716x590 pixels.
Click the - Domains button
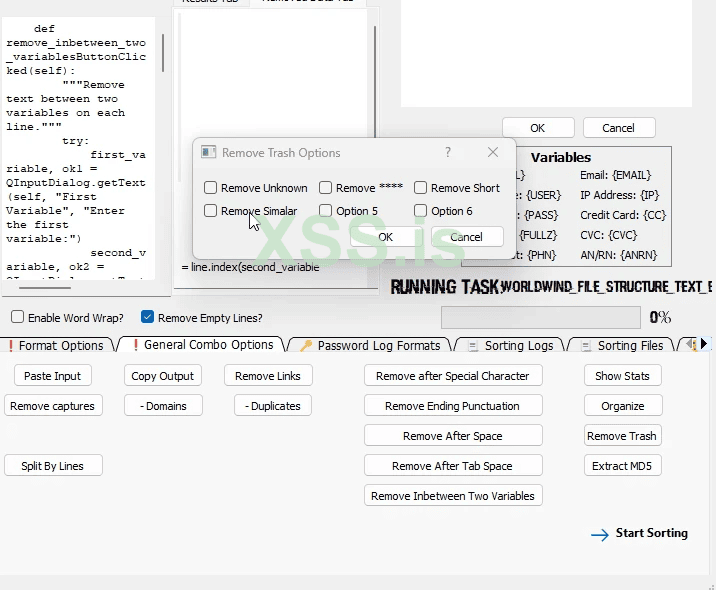pos(163,406)
